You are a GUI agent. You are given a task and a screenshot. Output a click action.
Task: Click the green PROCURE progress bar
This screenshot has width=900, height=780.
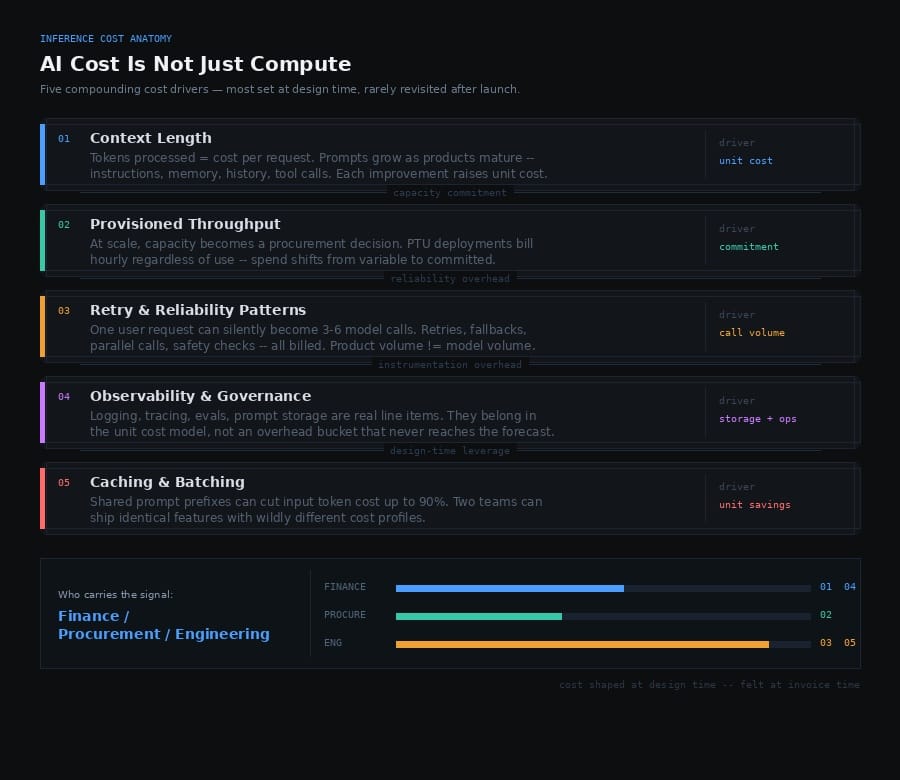pos(479,616)
